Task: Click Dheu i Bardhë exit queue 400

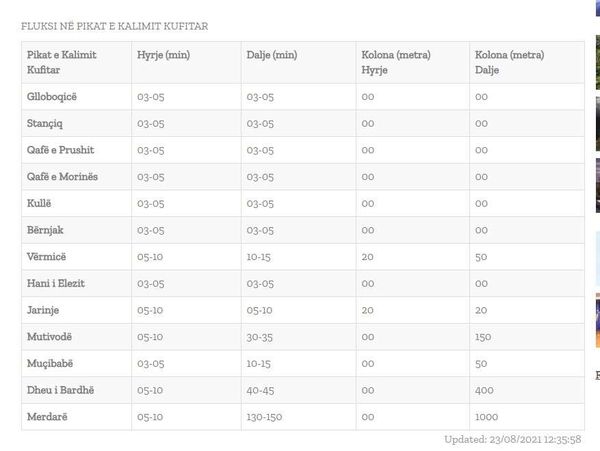Action: click(484, 390)
